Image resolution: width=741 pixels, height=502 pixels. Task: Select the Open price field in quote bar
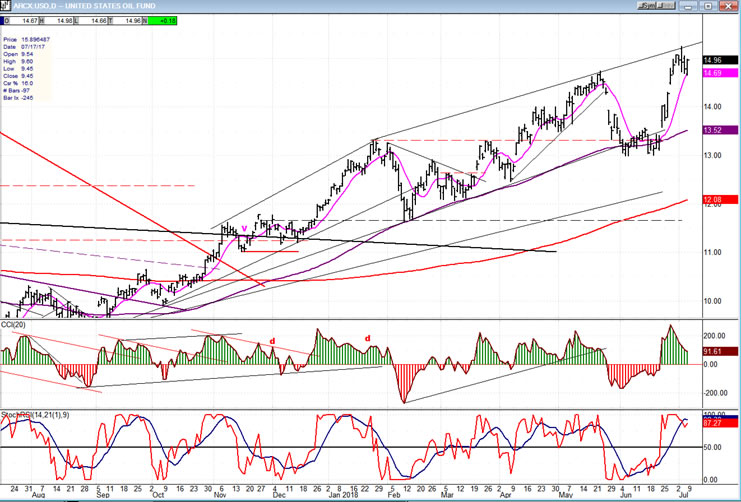click(32, 18)
